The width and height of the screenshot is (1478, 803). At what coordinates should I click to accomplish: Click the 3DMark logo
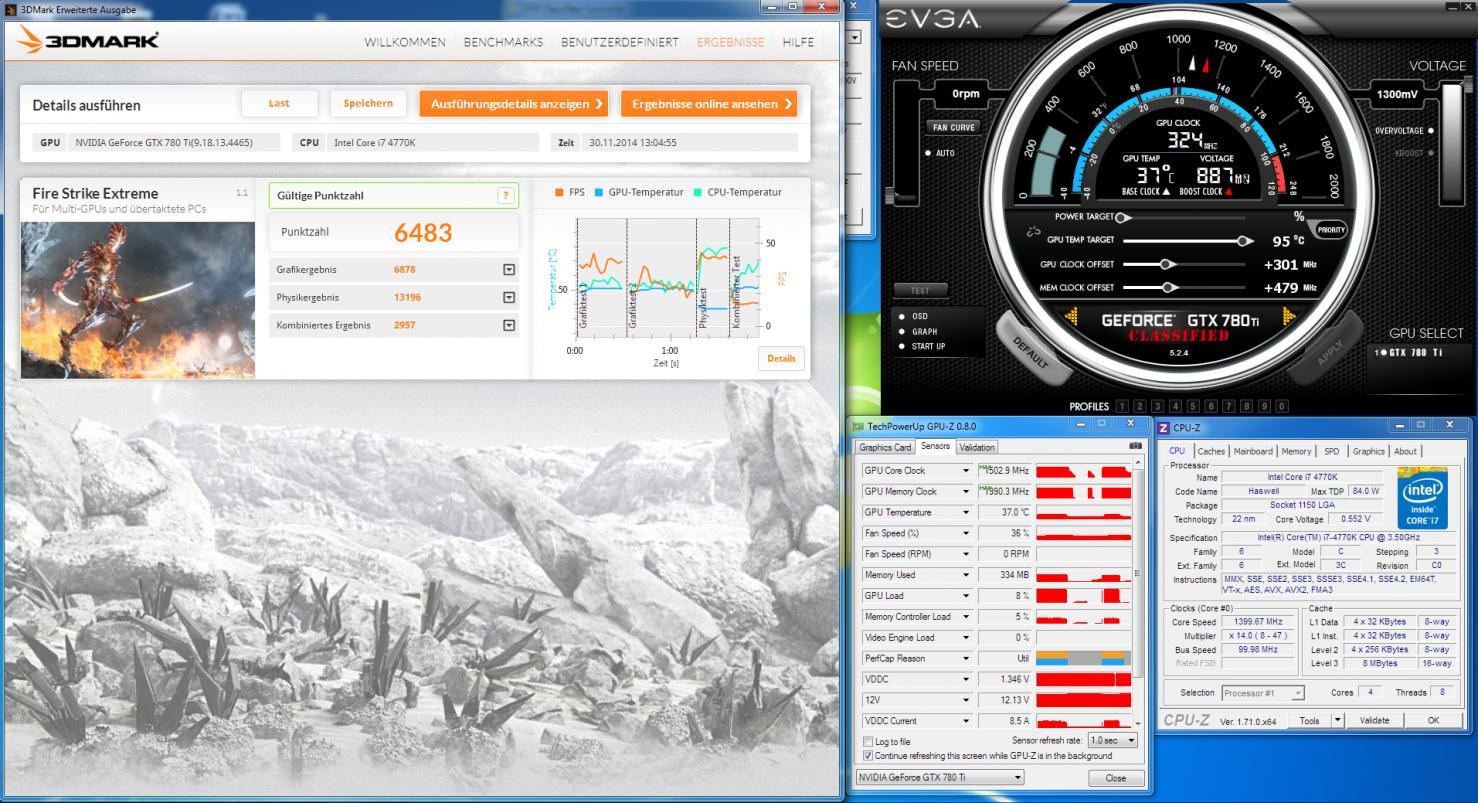88,41
